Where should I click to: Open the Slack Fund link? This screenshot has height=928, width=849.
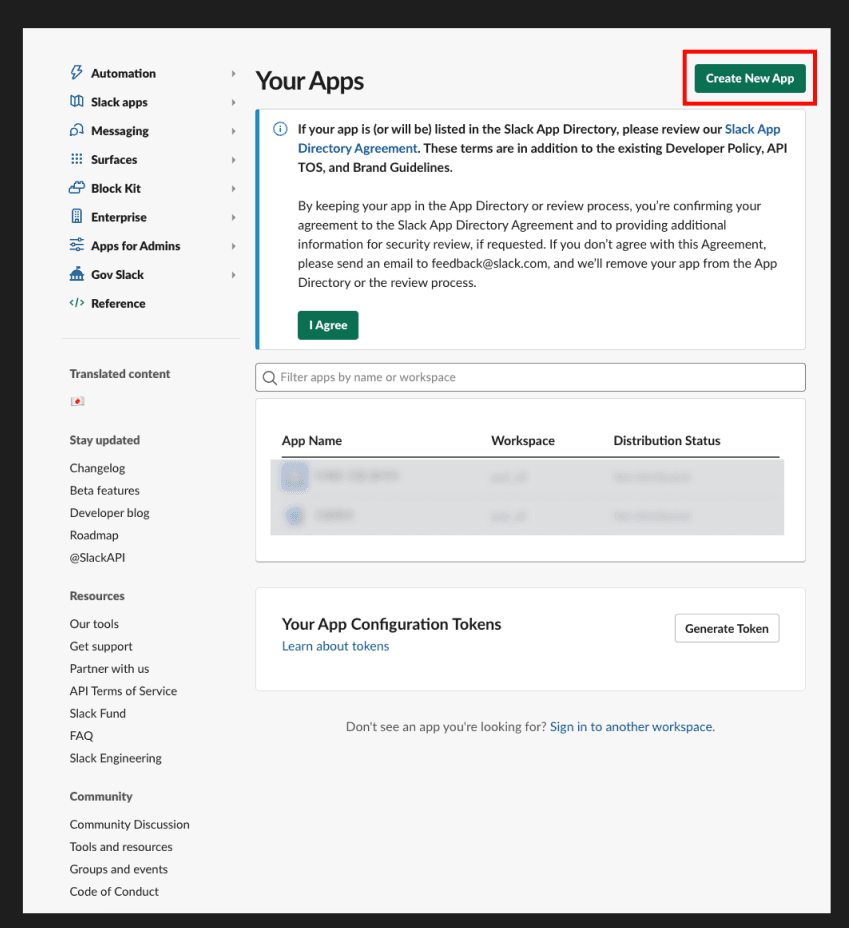98,713
